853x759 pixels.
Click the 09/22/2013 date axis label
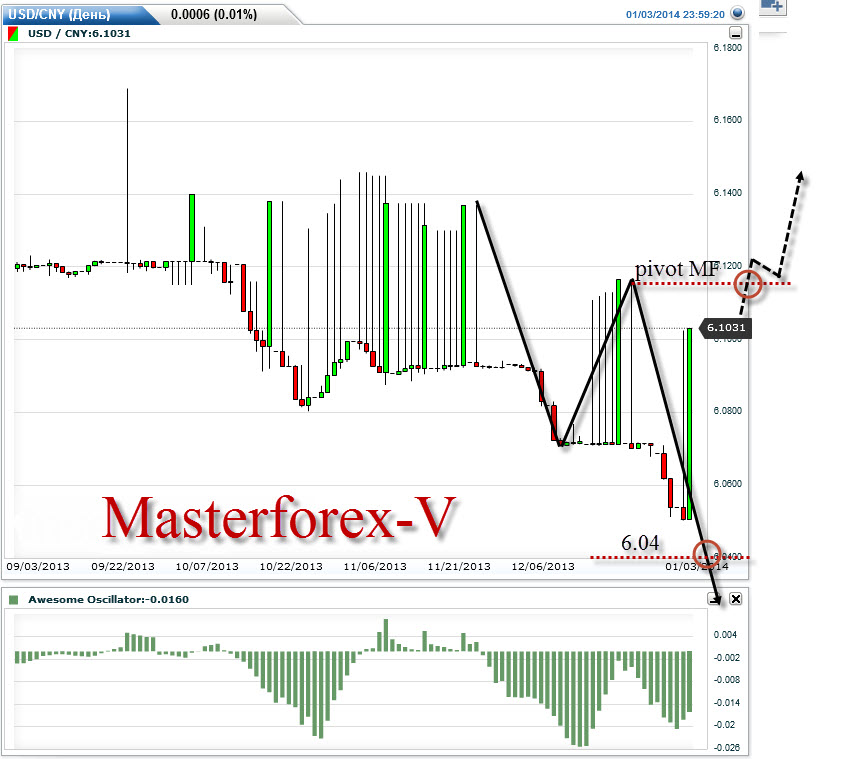tap(123, 566)
